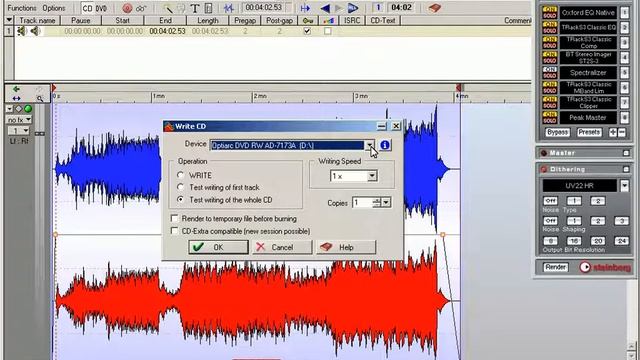Click Bypass in master effects panel
640x360 pixels.
click(557, 132)
